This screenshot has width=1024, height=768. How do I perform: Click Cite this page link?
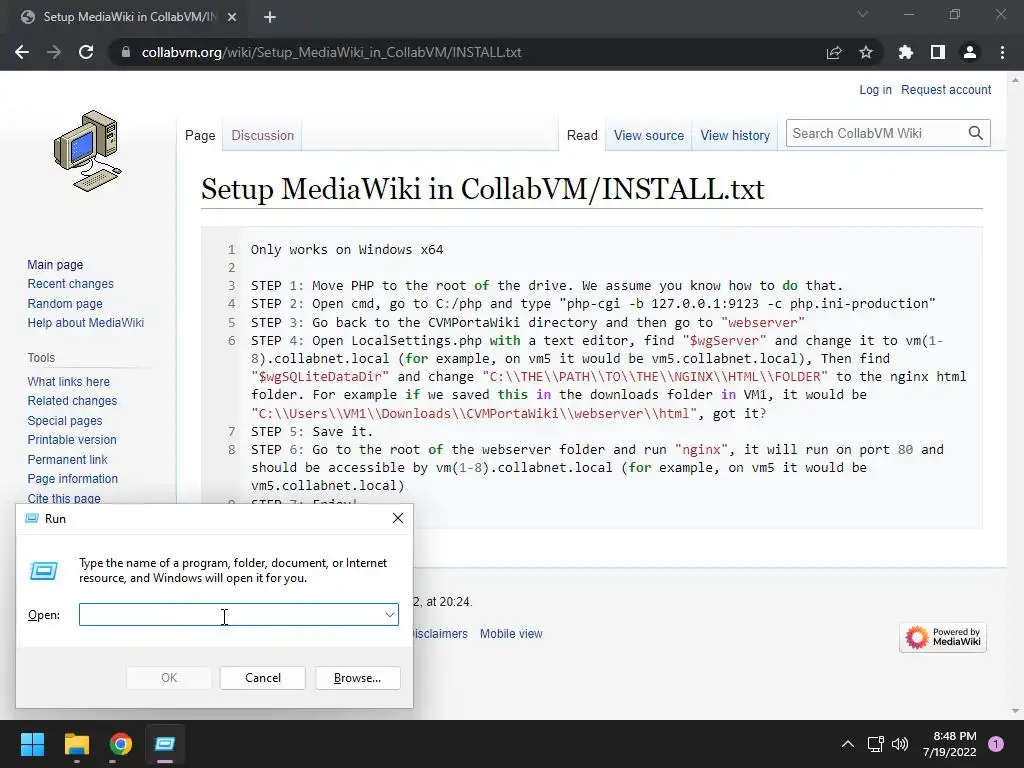pyautogui.click(x=64, y=498)
